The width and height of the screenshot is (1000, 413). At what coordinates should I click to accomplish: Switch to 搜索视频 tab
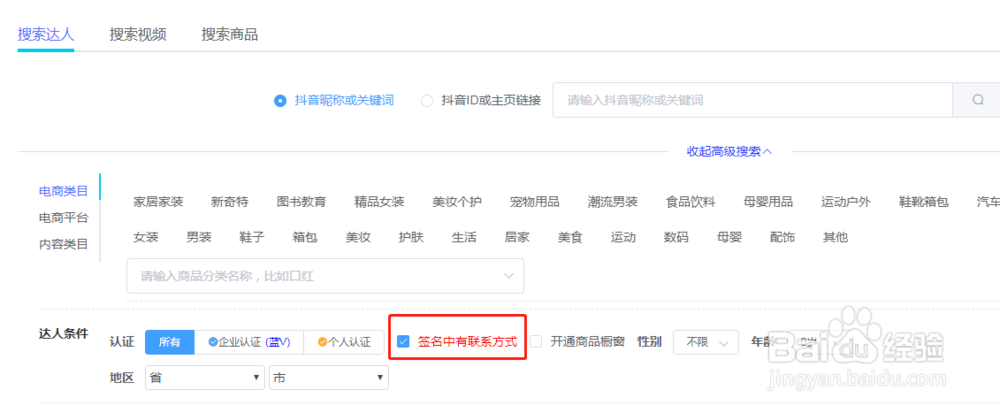[138, 34]
